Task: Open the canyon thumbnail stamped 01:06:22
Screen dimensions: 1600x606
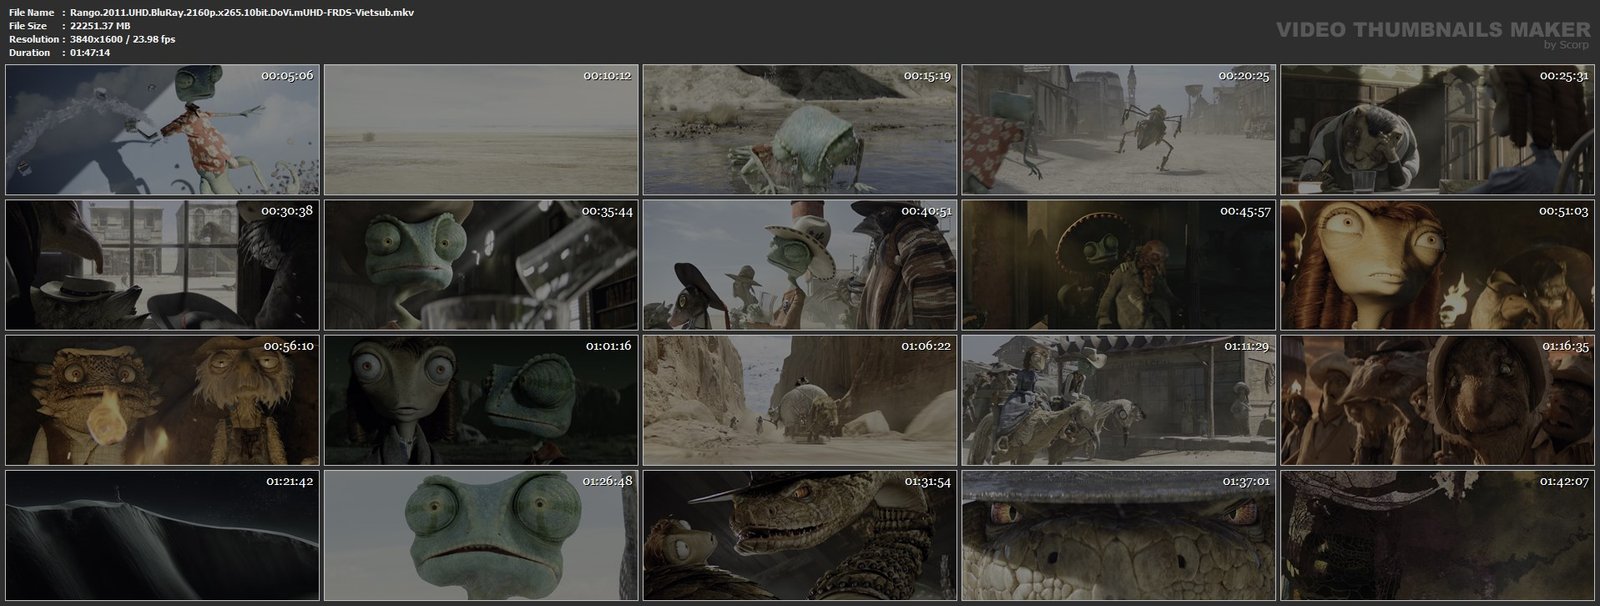Action: tap(800, 400)
